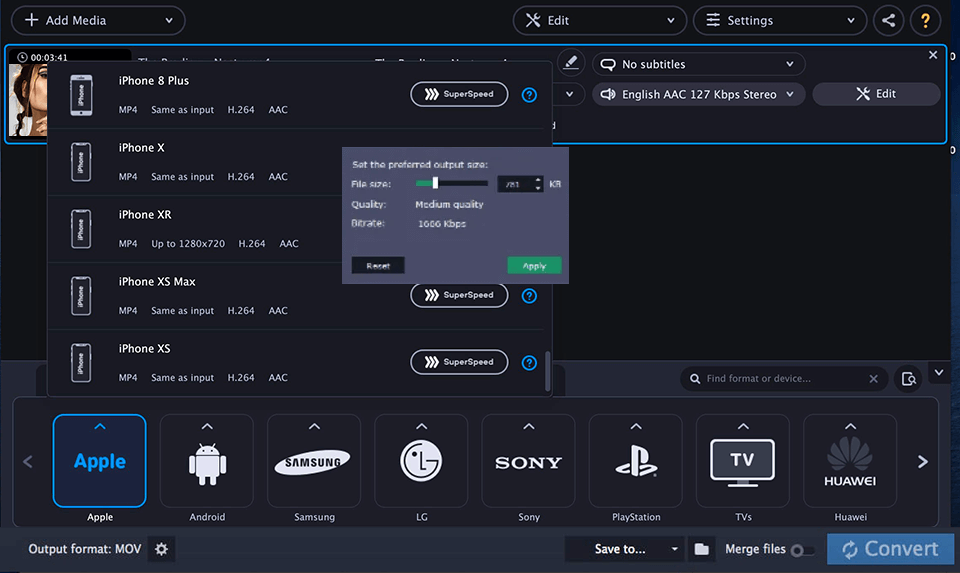This screenshot has height=573, width=960.
Task: Open help info for iPhone 8 Plus
Action: (x=529, y=95)
